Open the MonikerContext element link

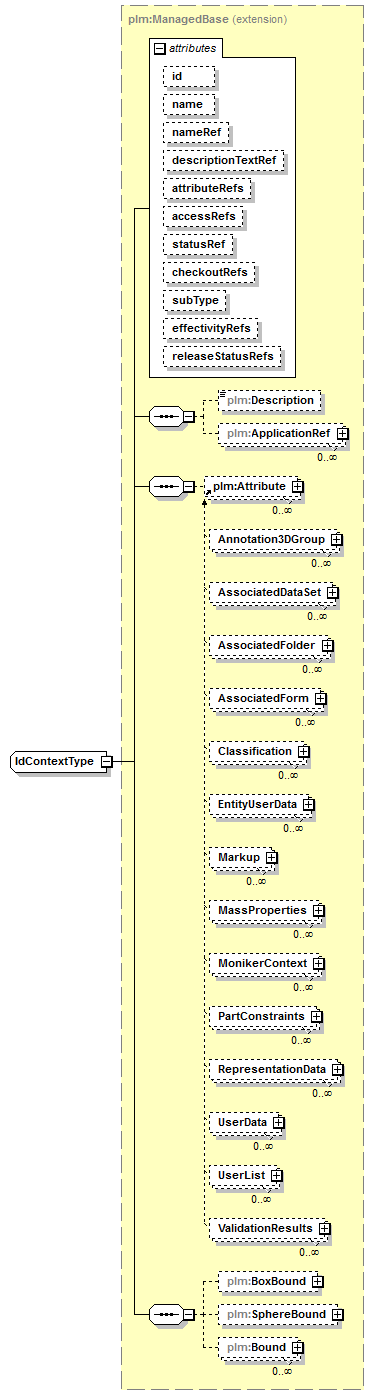262,963
